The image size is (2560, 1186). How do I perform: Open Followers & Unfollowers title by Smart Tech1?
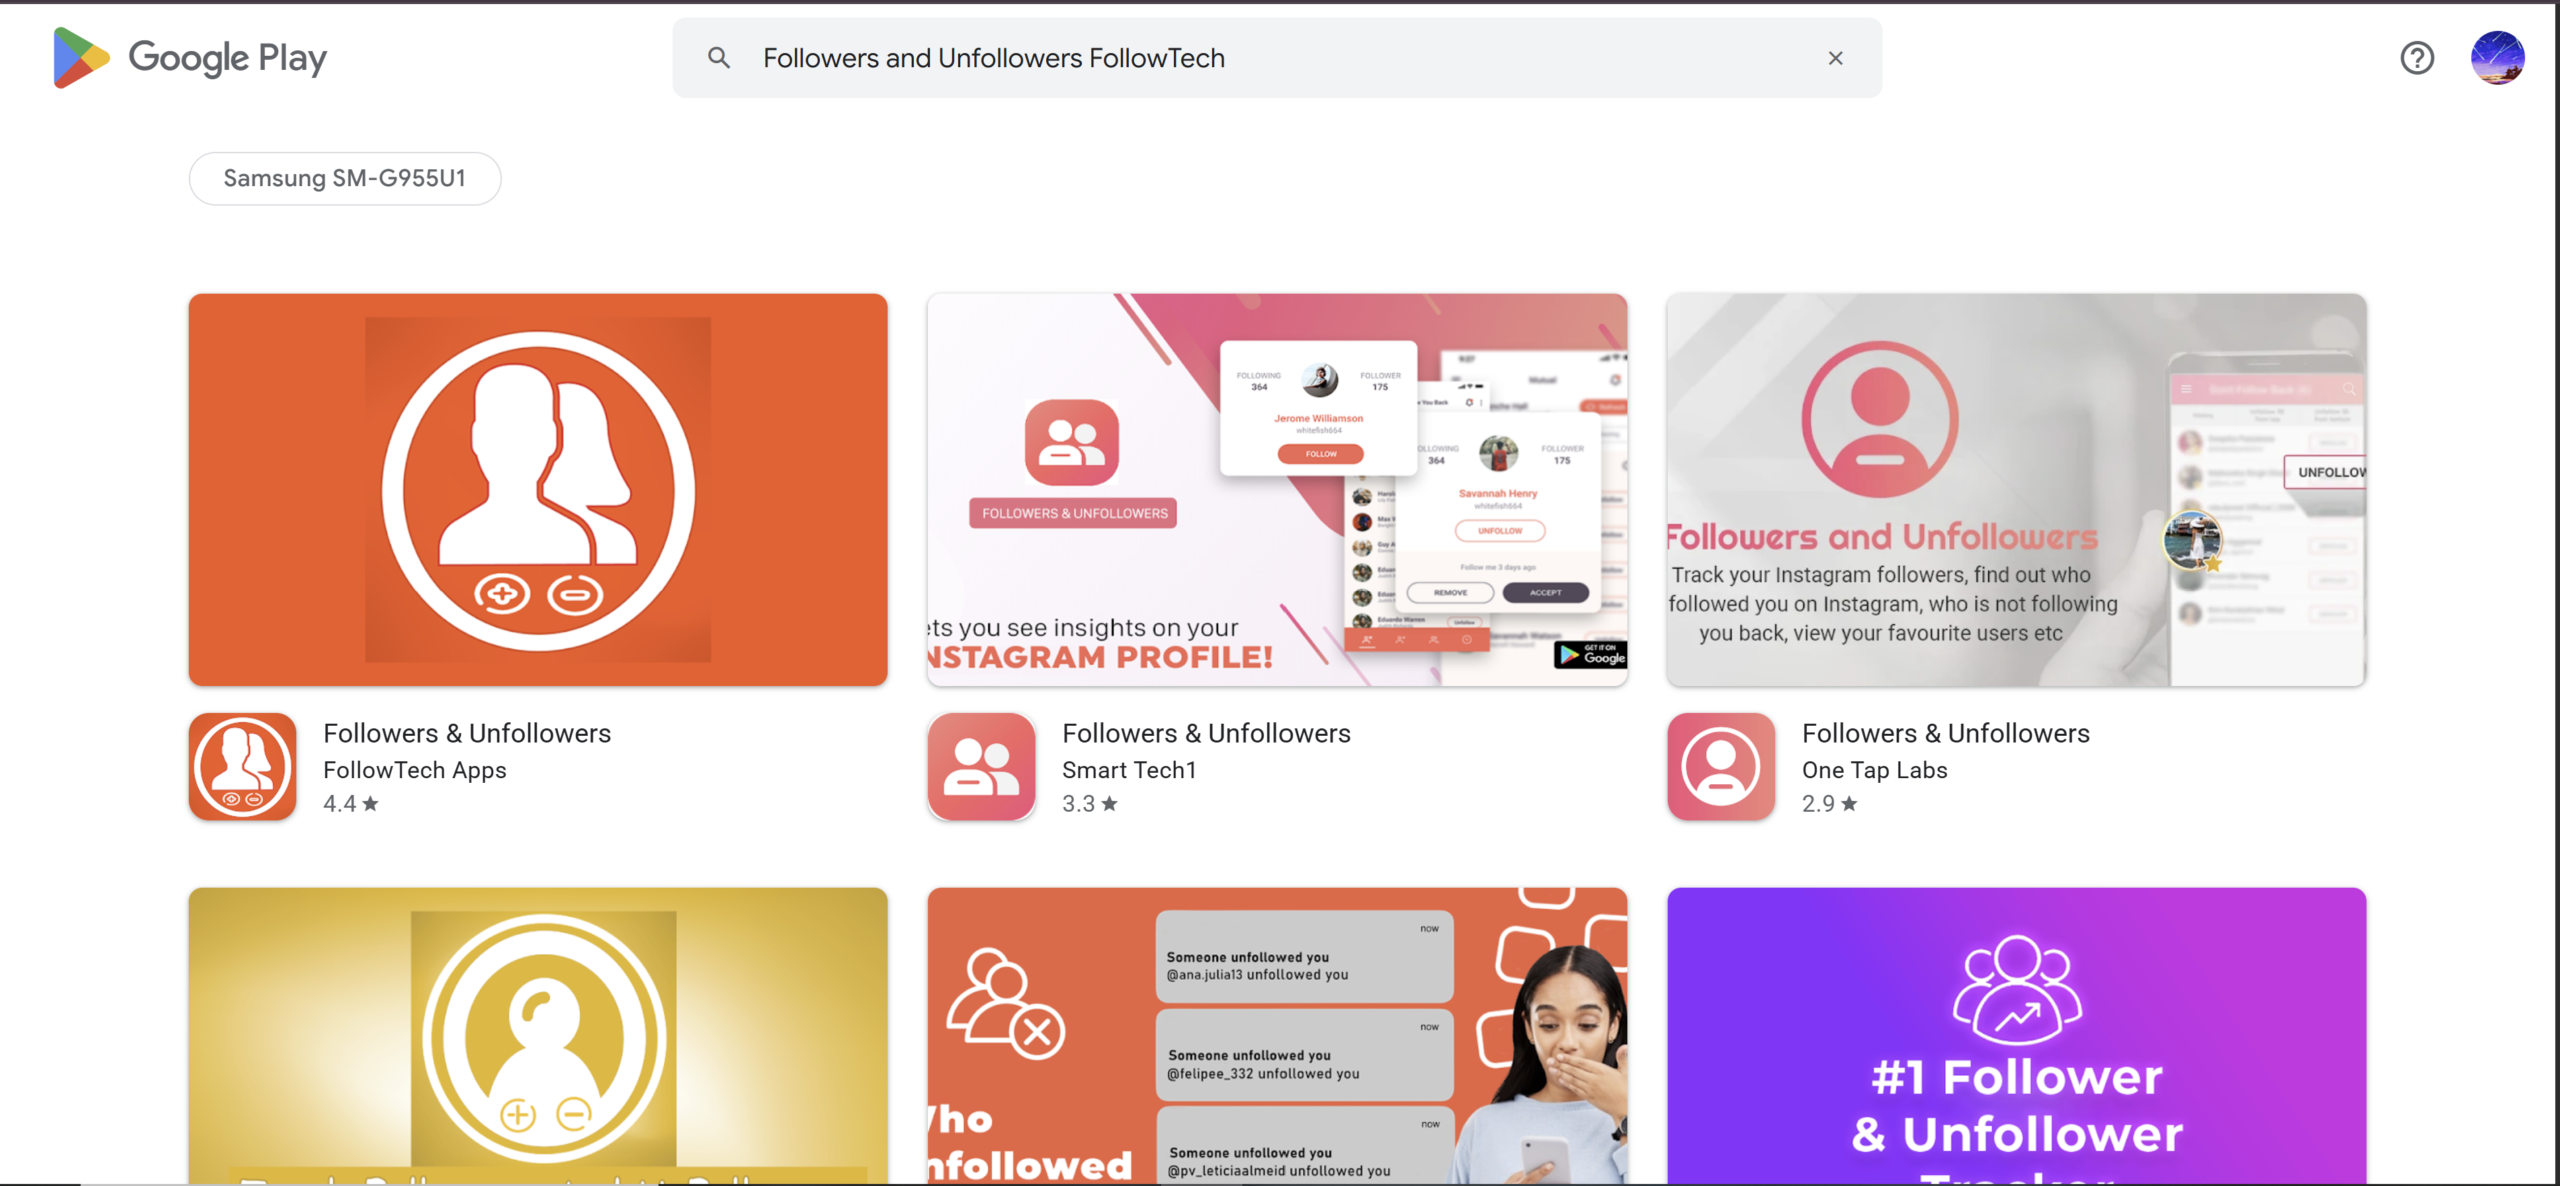(1206, 733)
